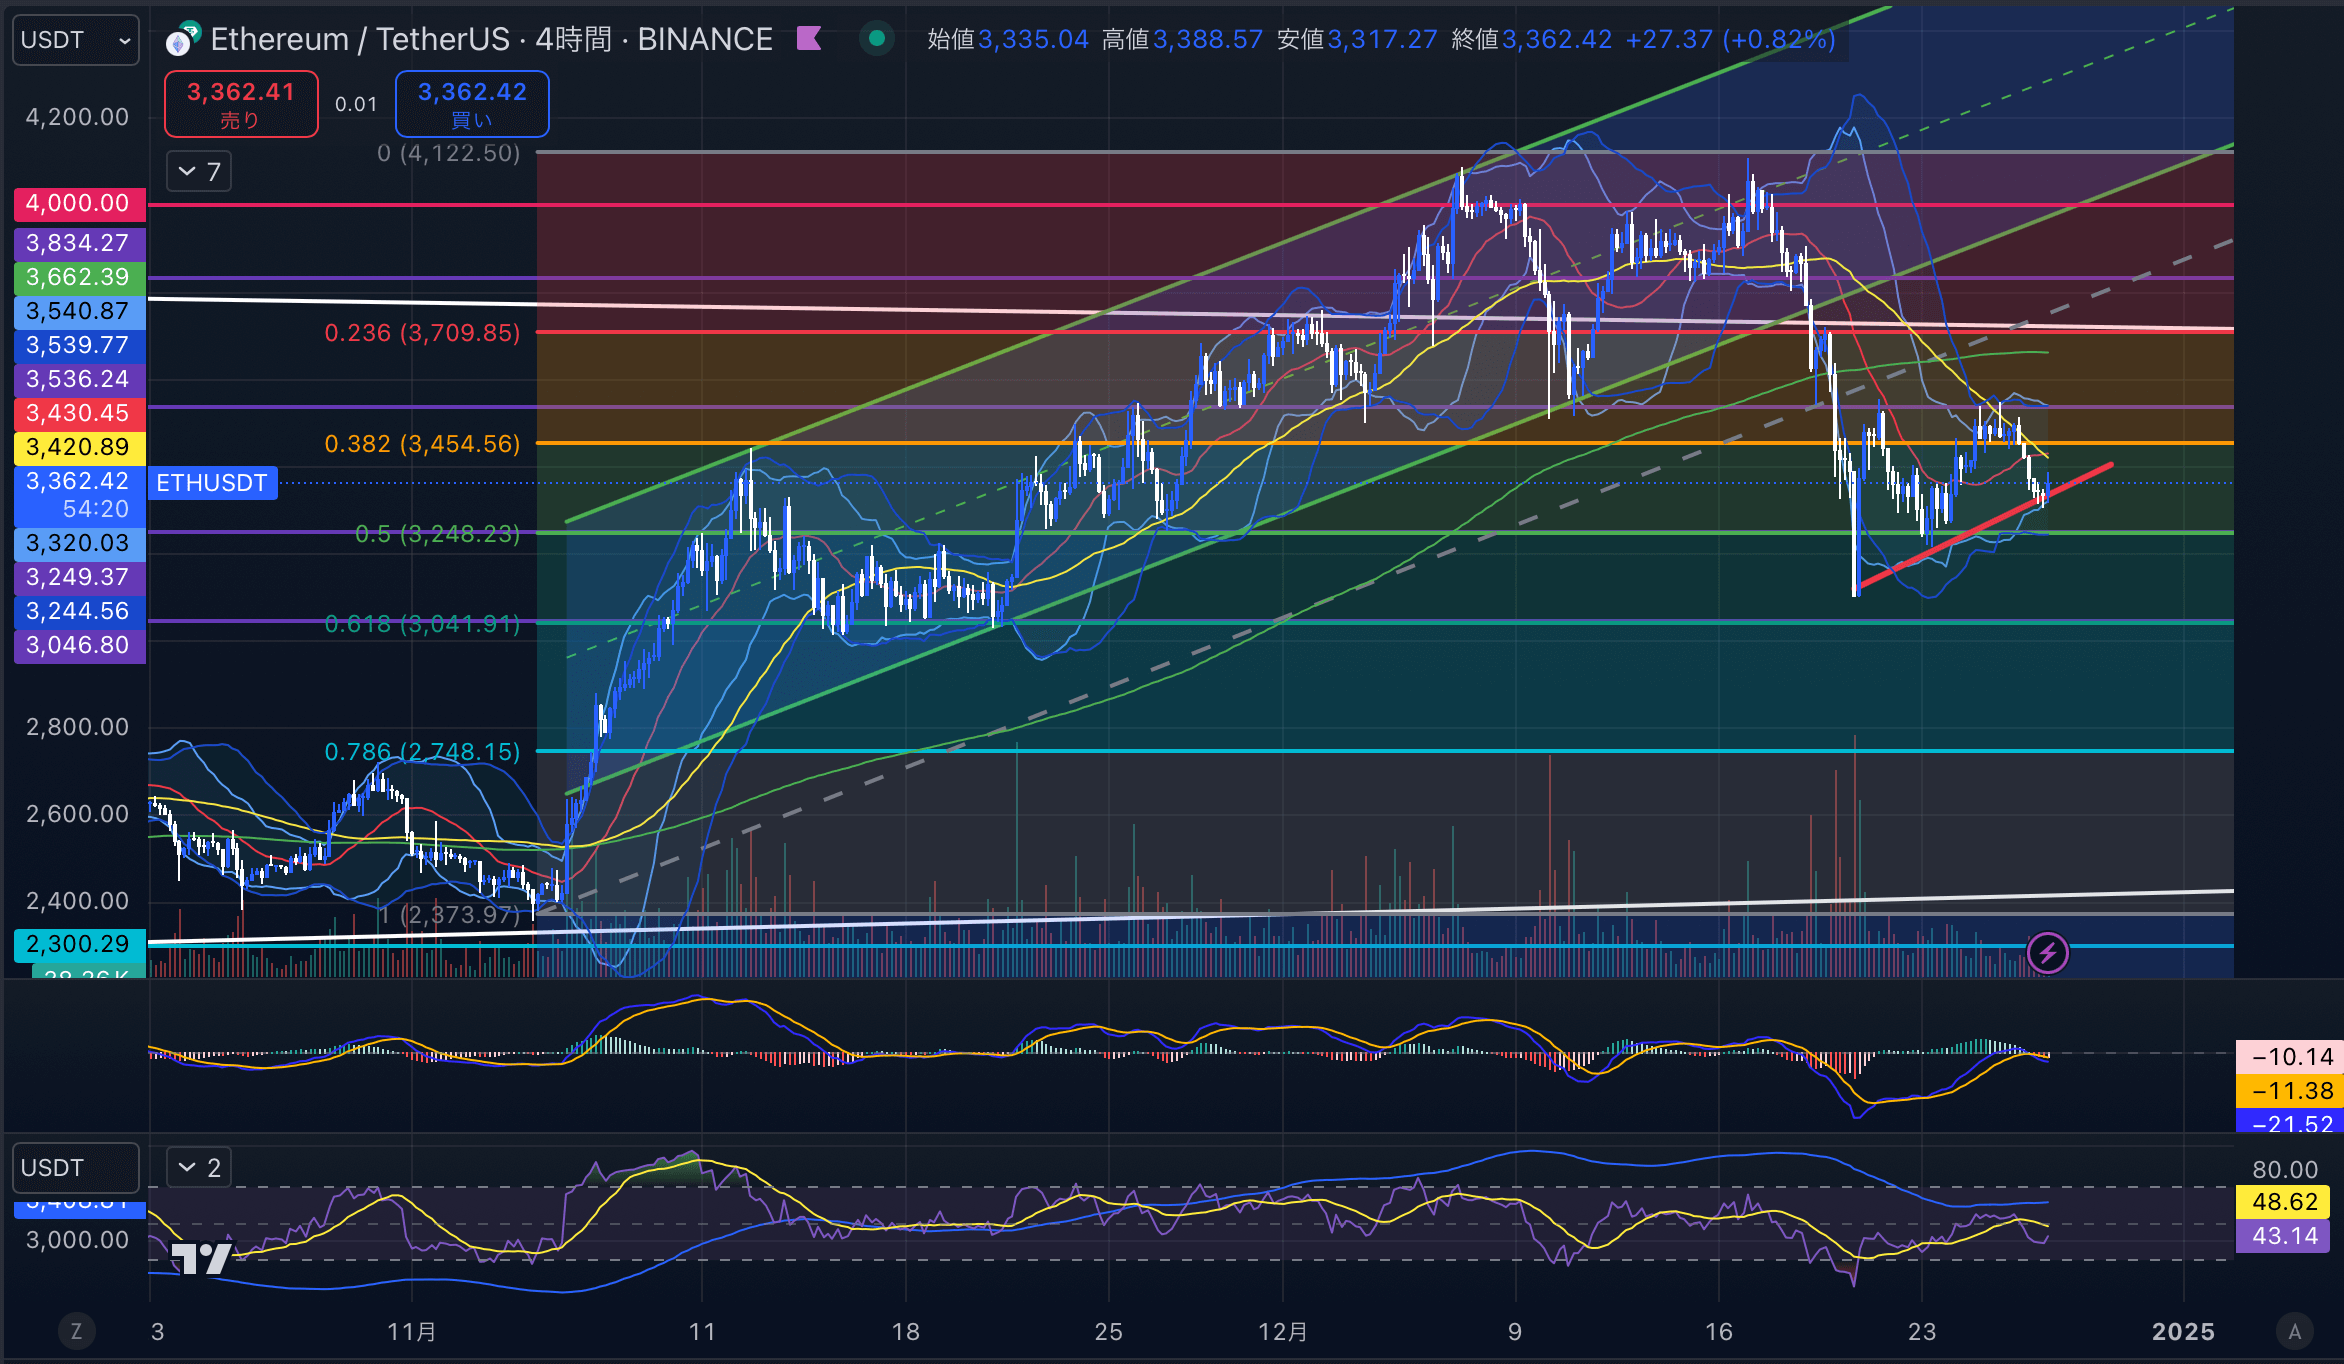The height and width of the screenshot is (1364, 2344).
Task: Click the purple lightning bolt icon
Action: [2047, 952]
